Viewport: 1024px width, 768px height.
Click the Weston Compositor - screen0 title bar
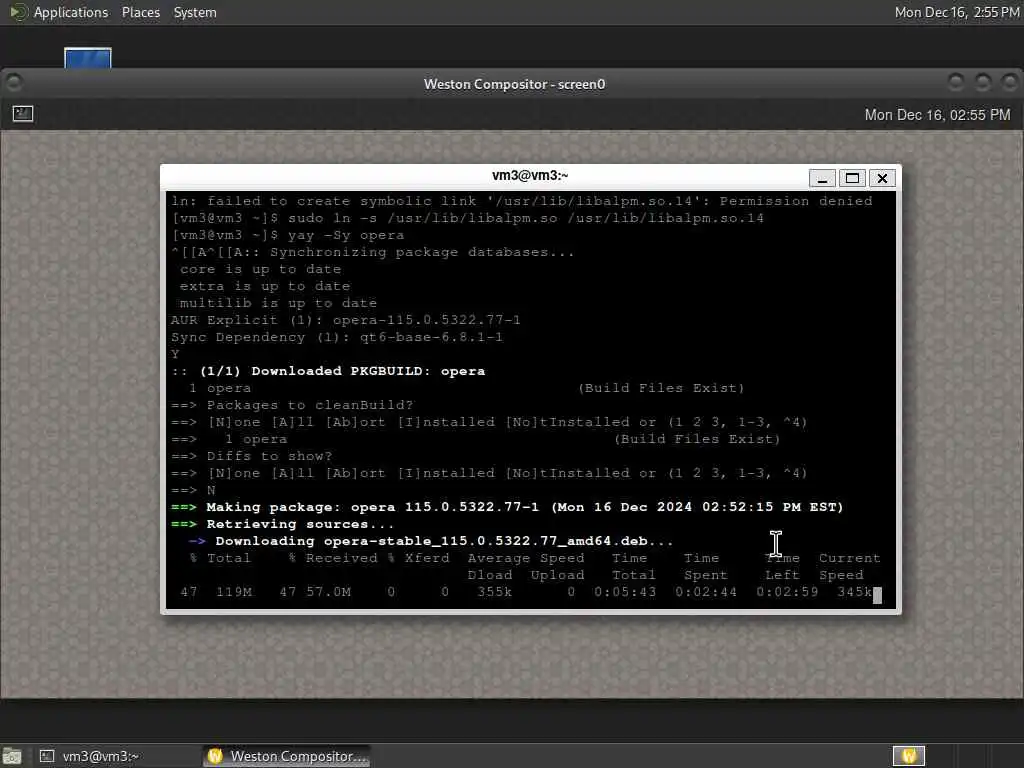(x=514, y=84)
